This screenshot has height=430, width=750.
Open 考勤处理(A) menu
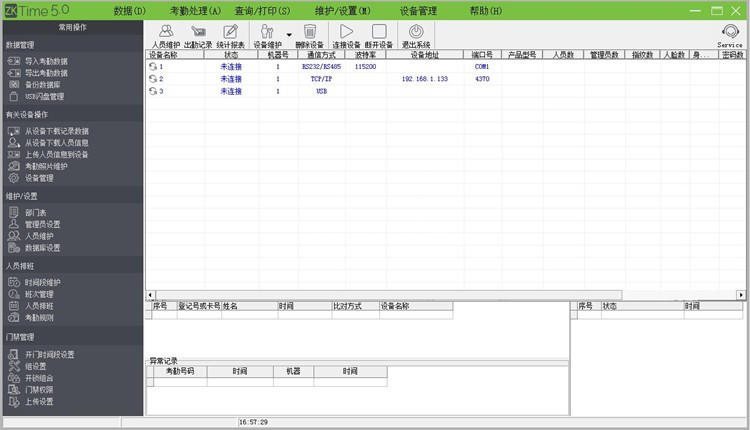(195, 11)
